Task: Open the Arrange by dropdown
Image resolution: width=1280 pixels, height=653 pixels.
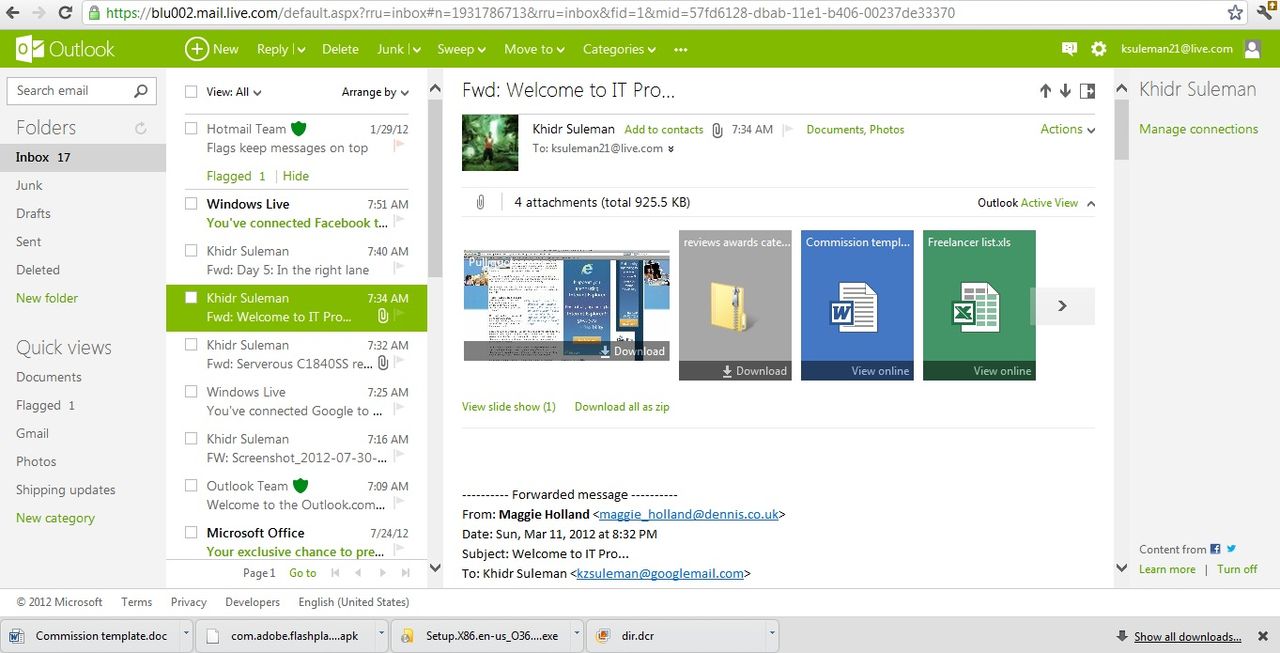Action: point(375,92)
